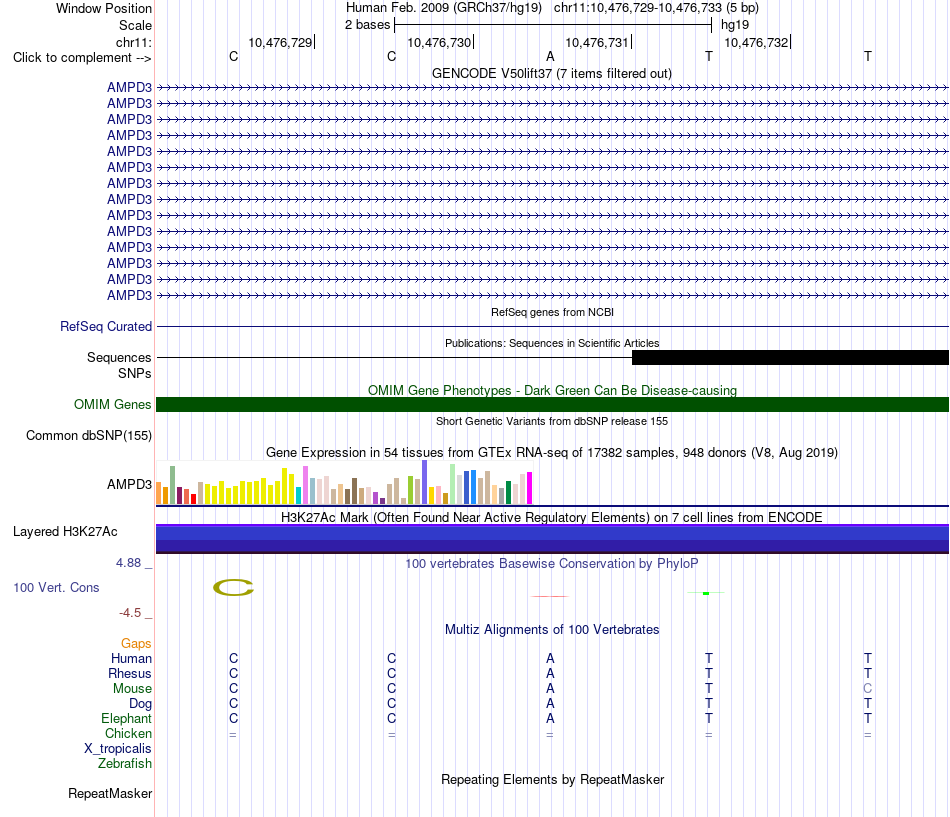Viewport: 950px width, 817px height.
Task: Click the 'GENCODE V50lift37' track title
Action: (552, 73)
